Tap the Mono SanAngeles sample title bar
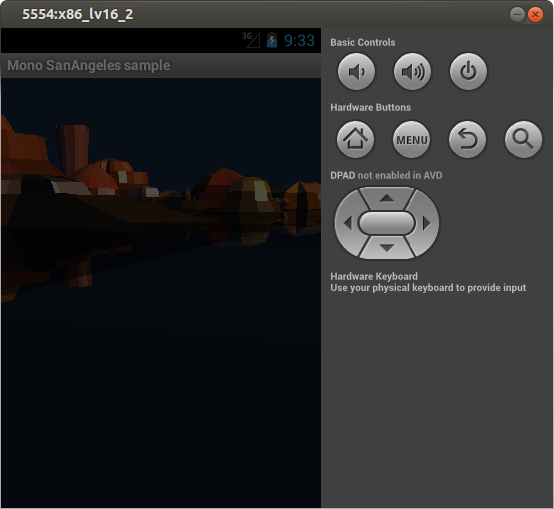This screenshot has width=554, height=509. 161,65
